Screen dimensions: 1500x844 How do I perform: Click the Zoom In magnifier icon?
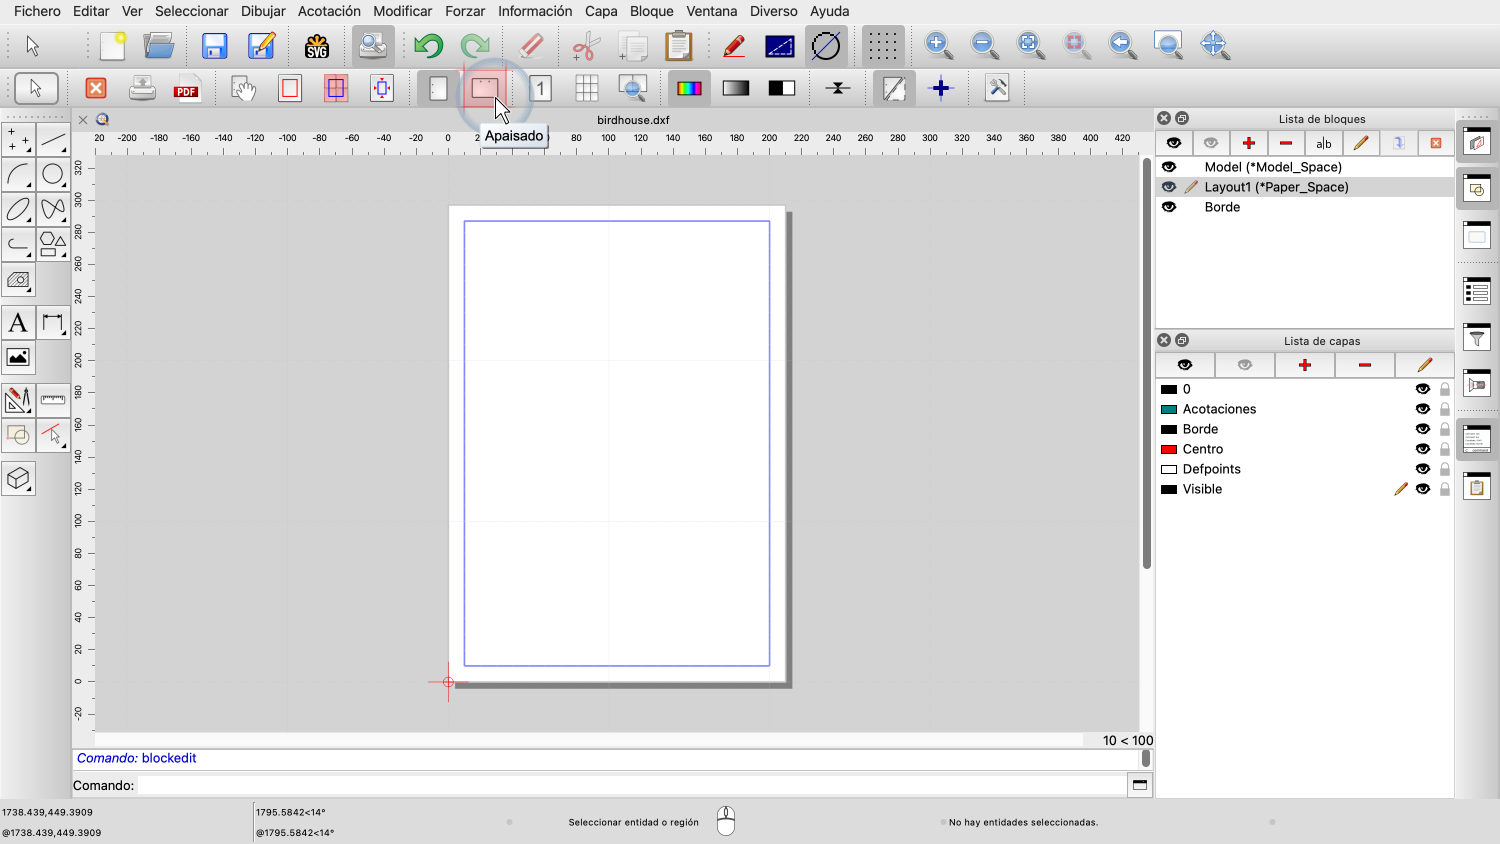coord(938,45)
